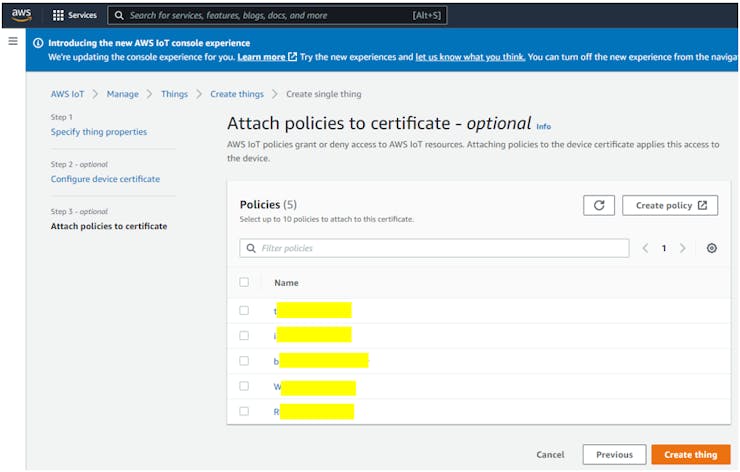Navigate to Manage breadcrumb
The width and height of the screenshot is (740, 472).
123,94
